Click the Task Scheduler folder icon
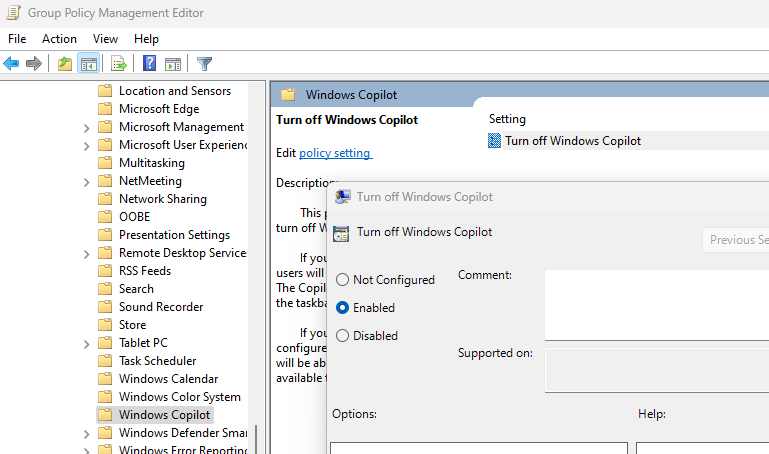The width and height of the screenshot is (769, 454). click(105, 361)
